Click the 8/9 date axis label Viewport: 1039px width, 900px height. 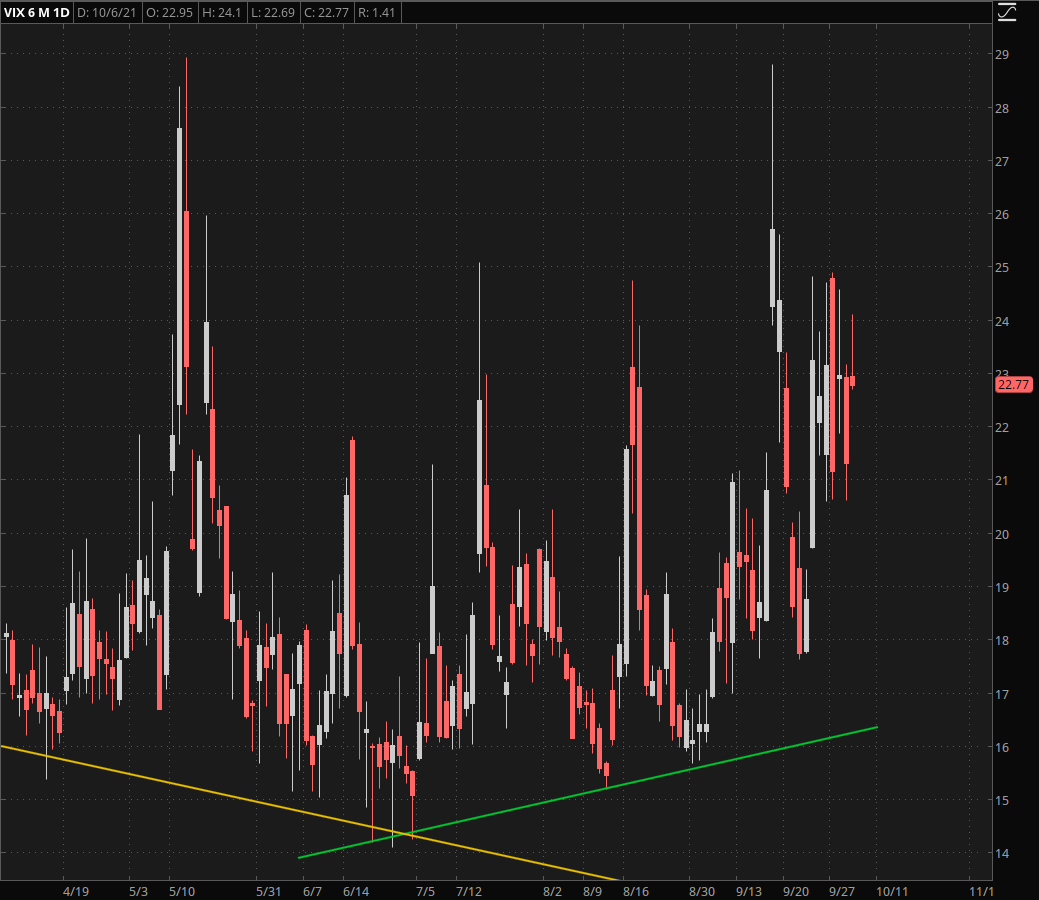click(592, 891)
